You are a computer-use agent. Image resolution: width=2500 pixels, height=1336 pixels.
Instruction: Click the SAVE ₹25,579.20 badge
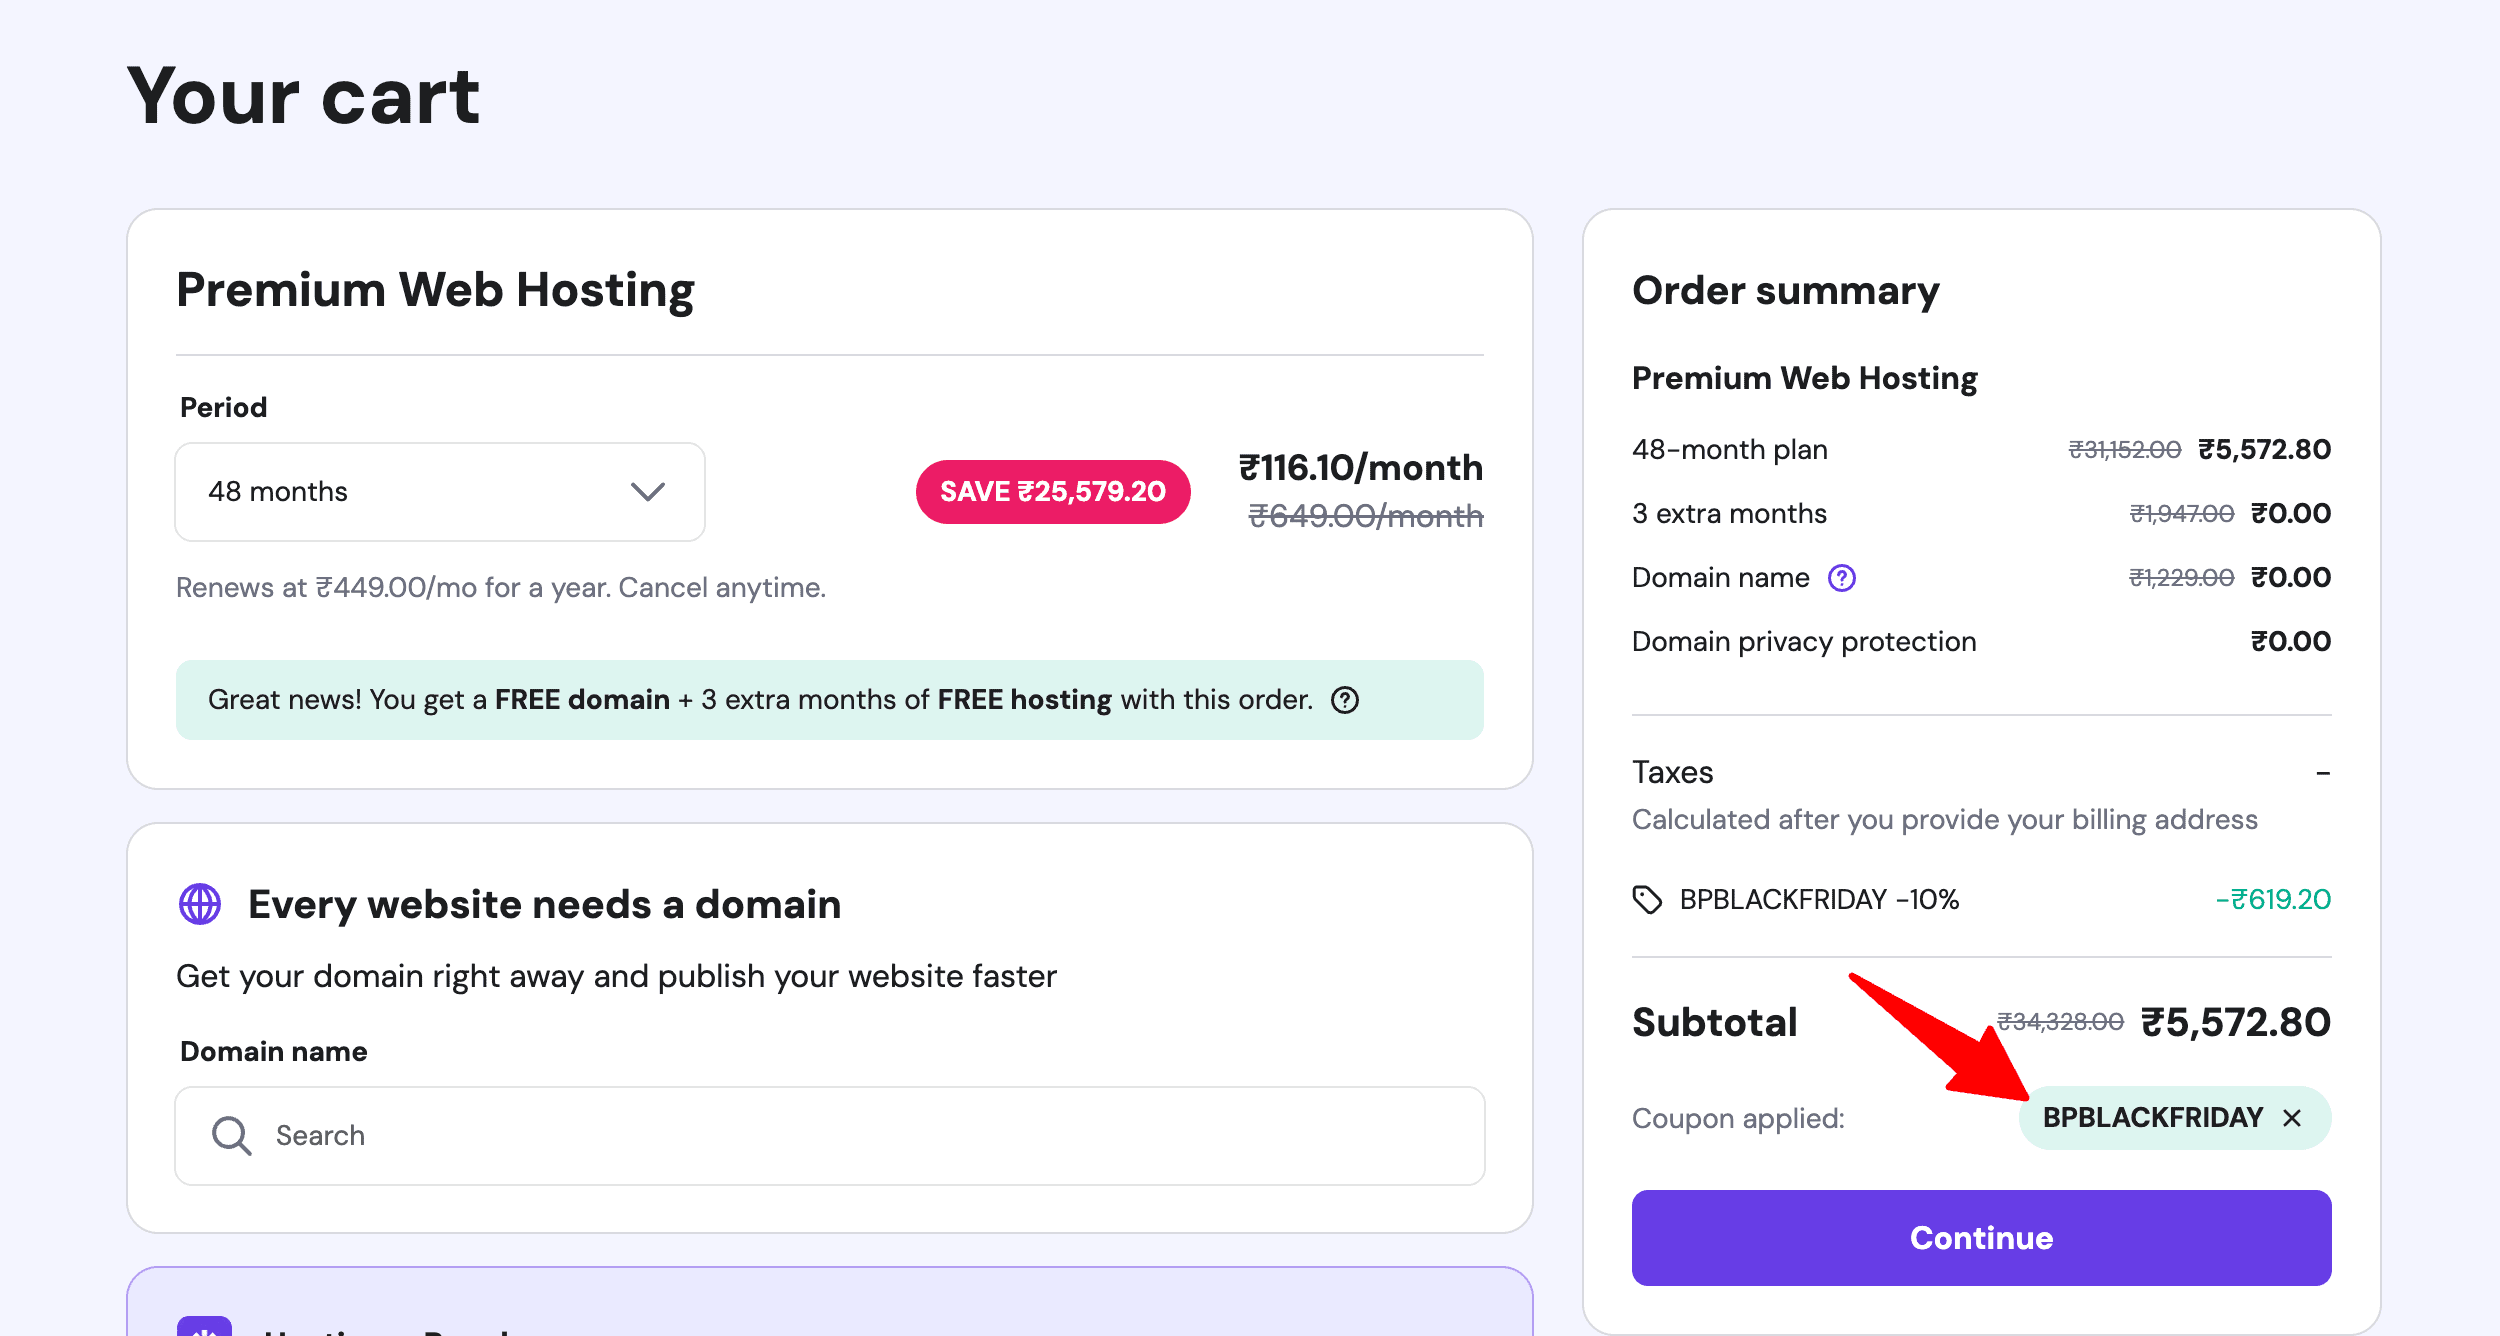tap(1051, 491)
